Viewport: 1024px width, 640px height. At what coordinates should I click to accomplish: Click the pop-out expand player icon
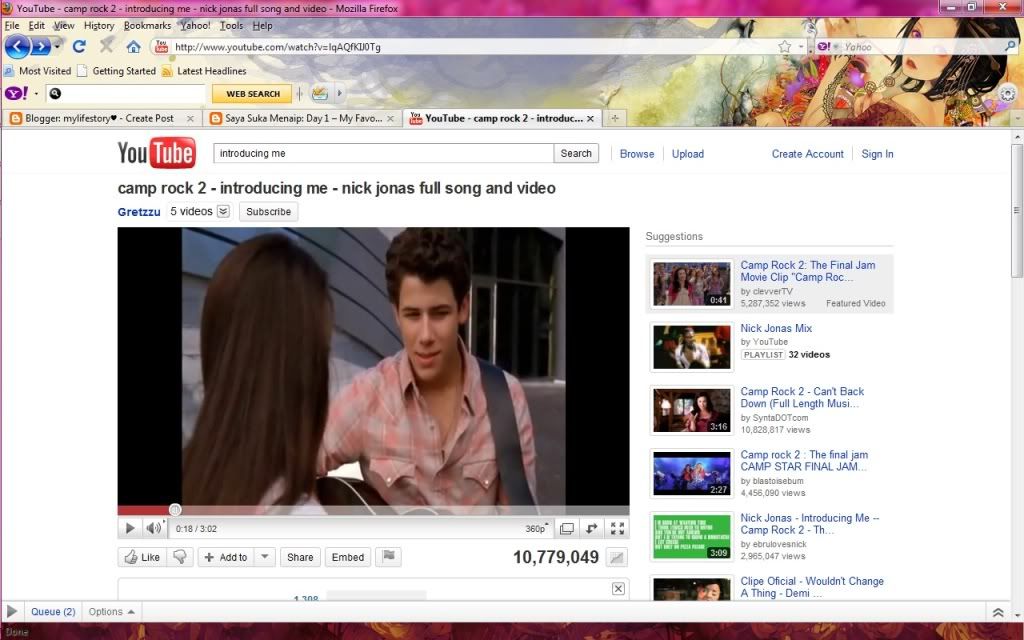[x=567, y=528]
